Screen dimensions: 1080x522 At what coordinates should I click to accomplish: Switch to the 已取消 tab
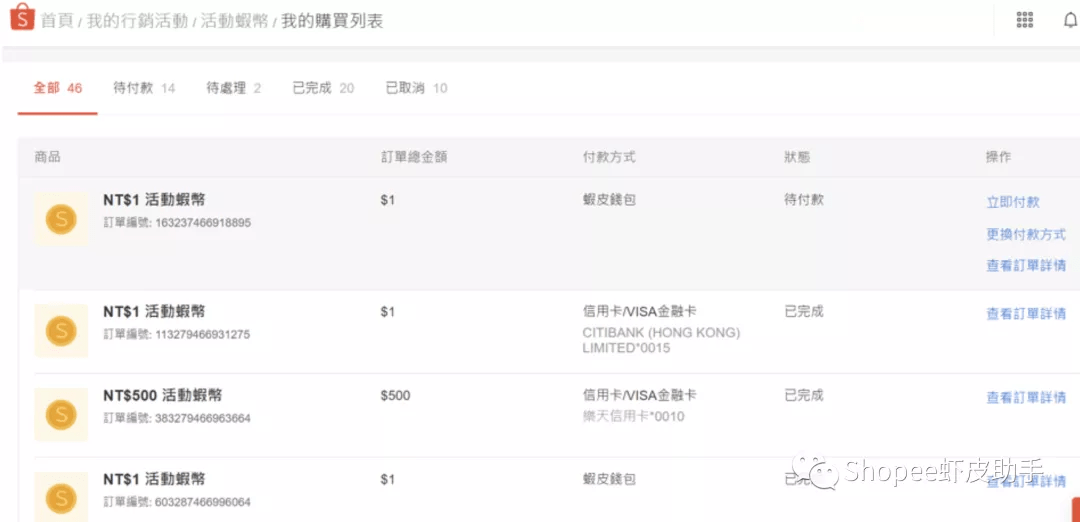tap(416, 88)
